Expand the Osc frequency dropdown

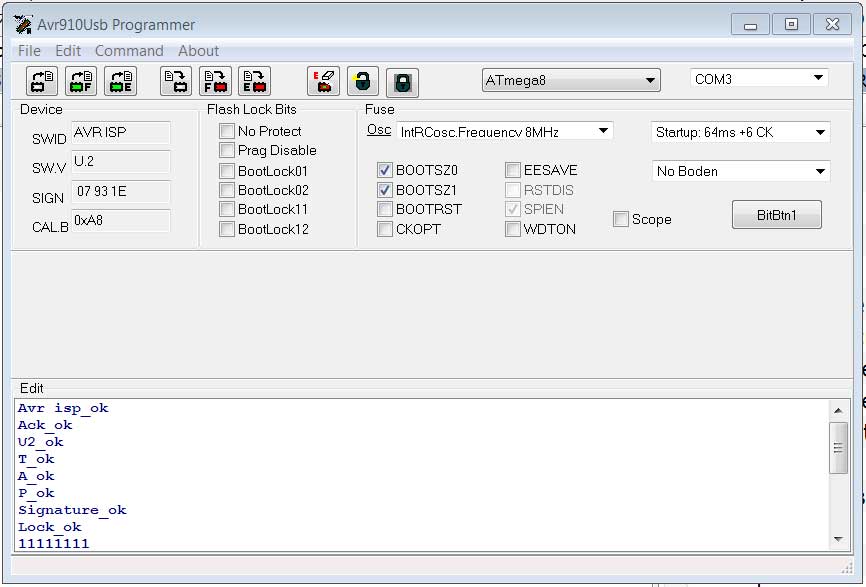[505, 131]
